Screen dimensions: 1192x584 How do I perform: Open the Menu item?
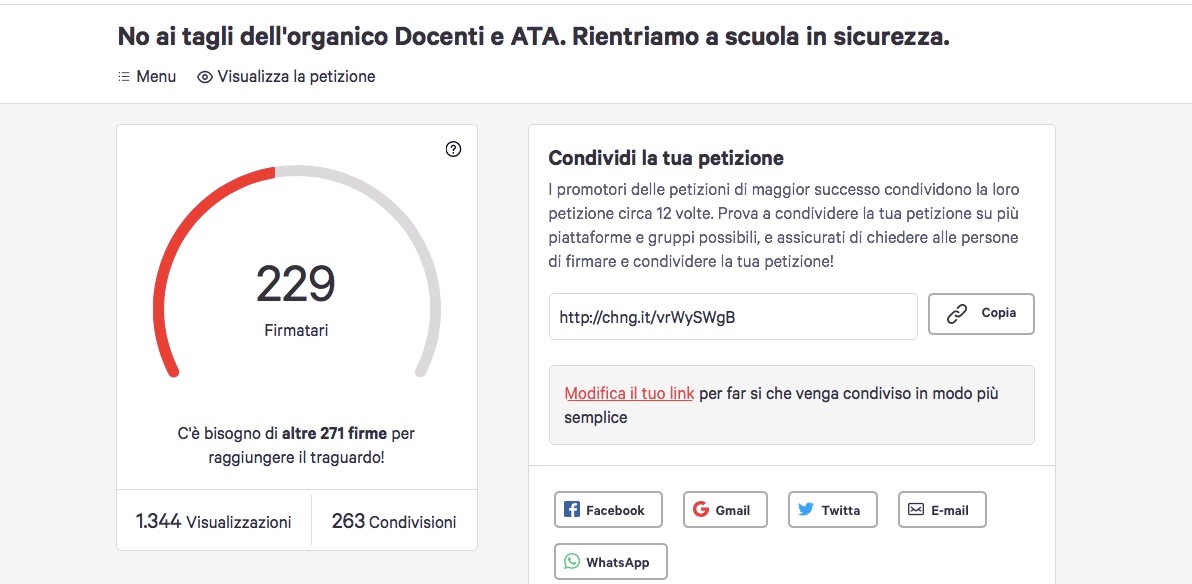[x=147, y=77]
